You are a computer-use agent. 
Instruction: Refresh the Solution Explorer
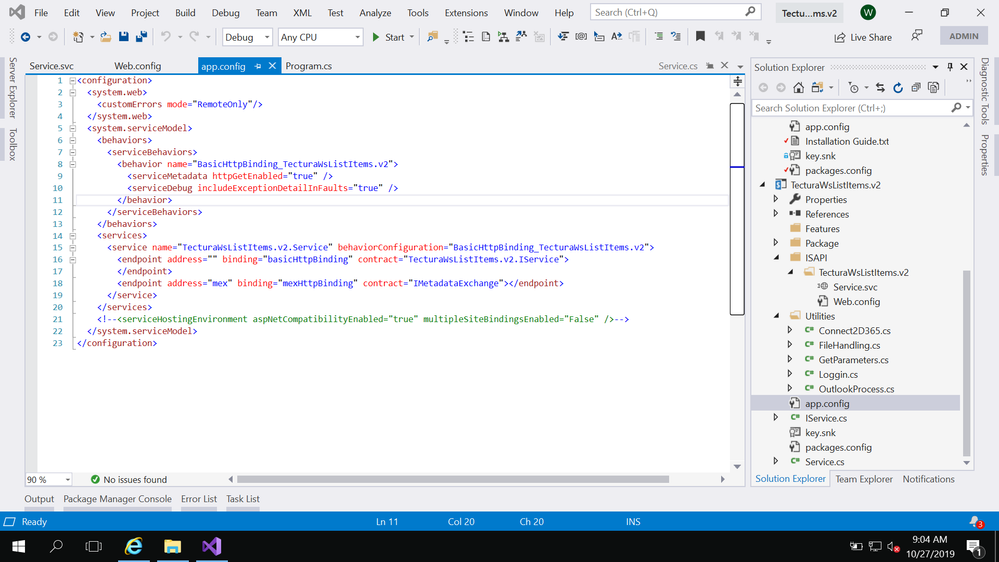[897, 88]
